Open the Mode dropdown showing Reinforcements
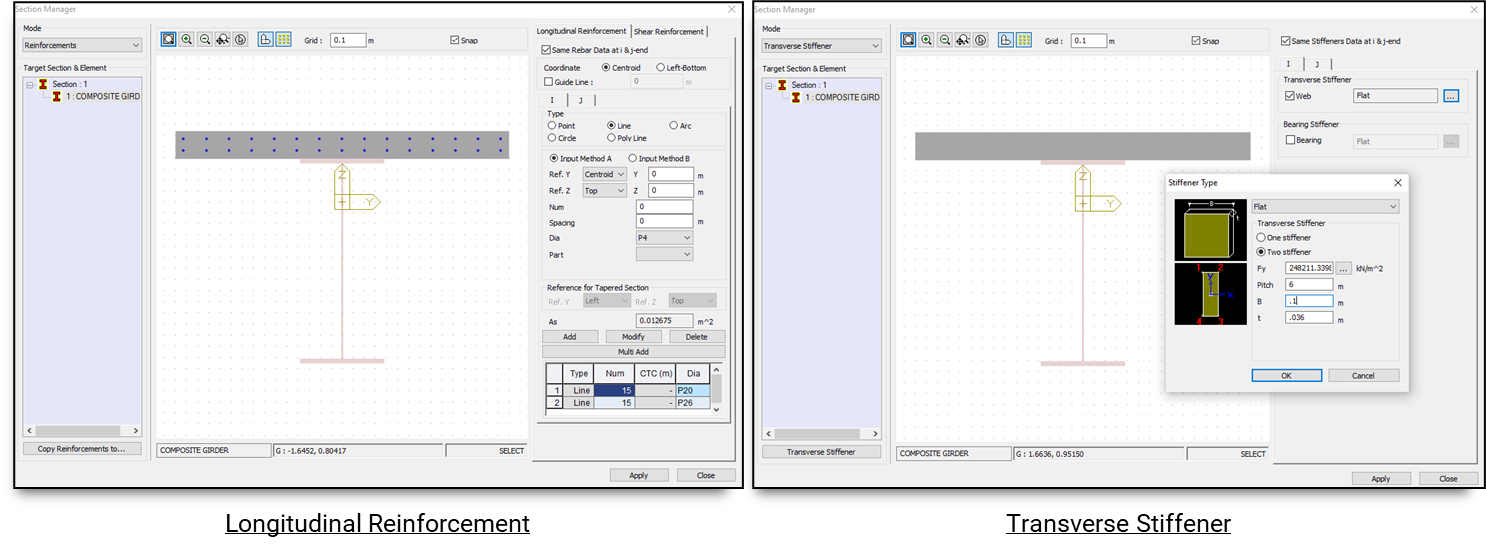 [x=82, y=45]
